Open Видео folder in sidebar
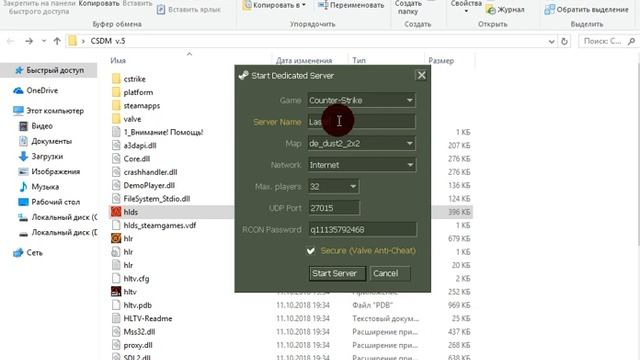This screenshot has height=360, width=640. [36, 126]
